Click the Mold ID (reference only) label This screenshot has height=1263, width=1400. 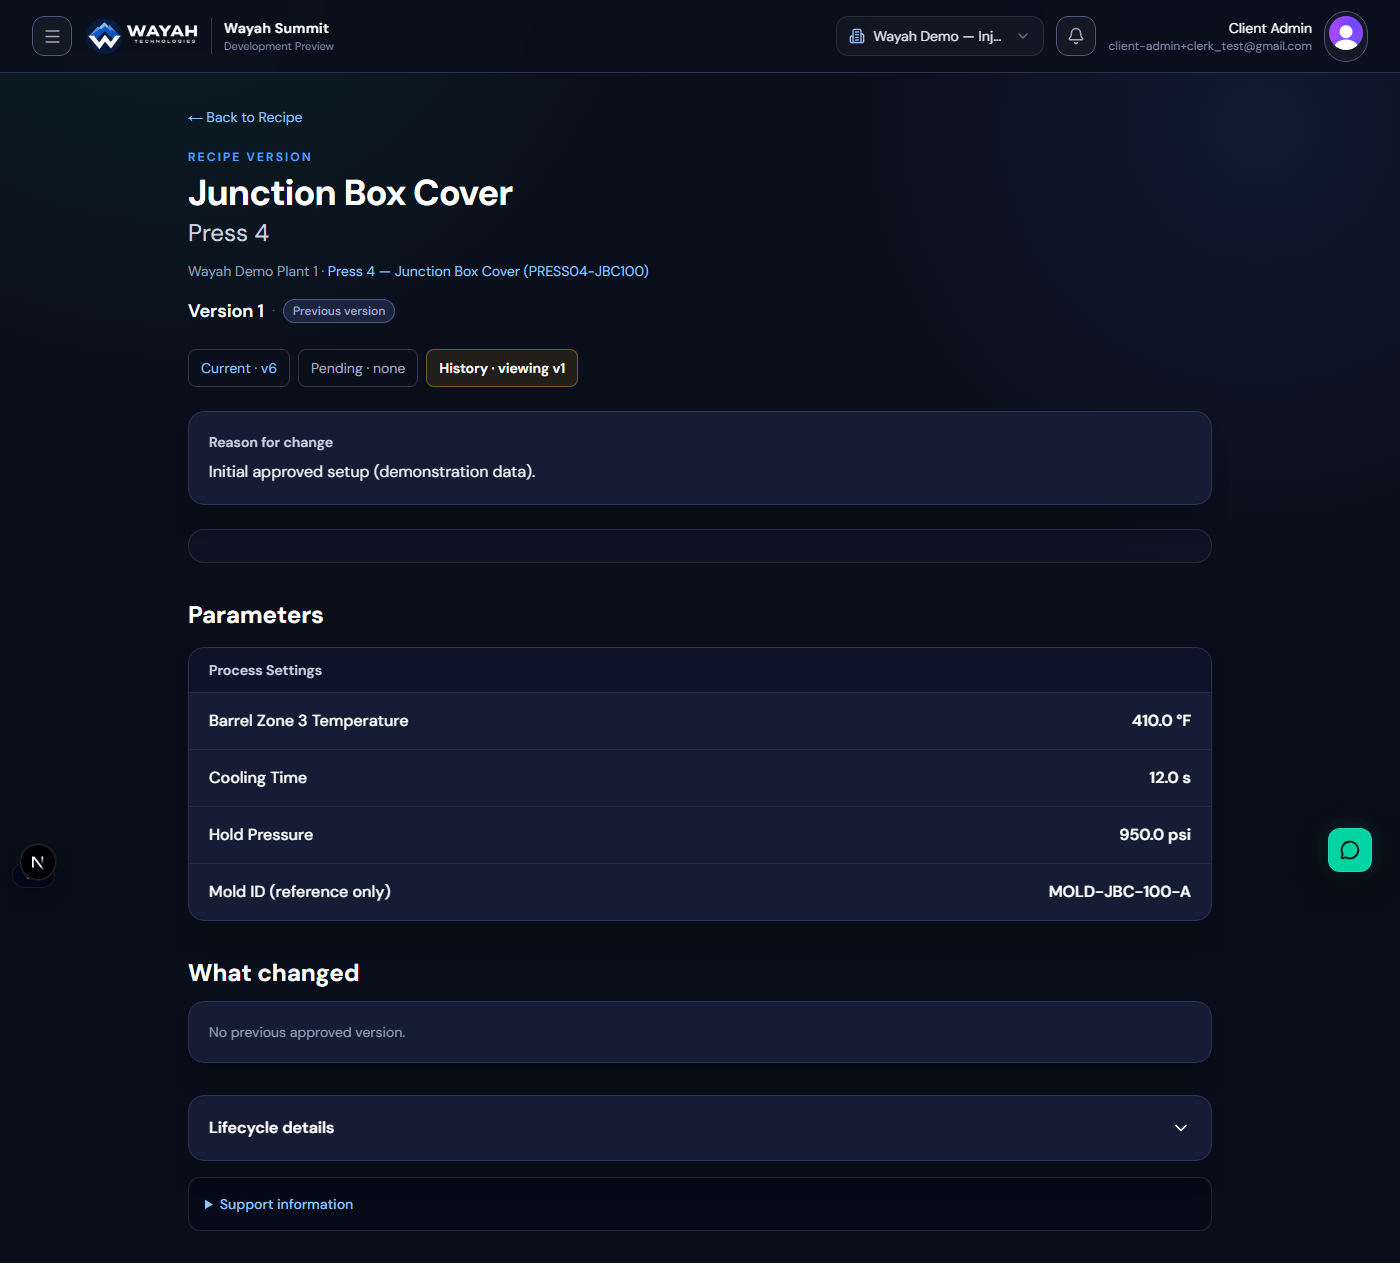(300, 892)
